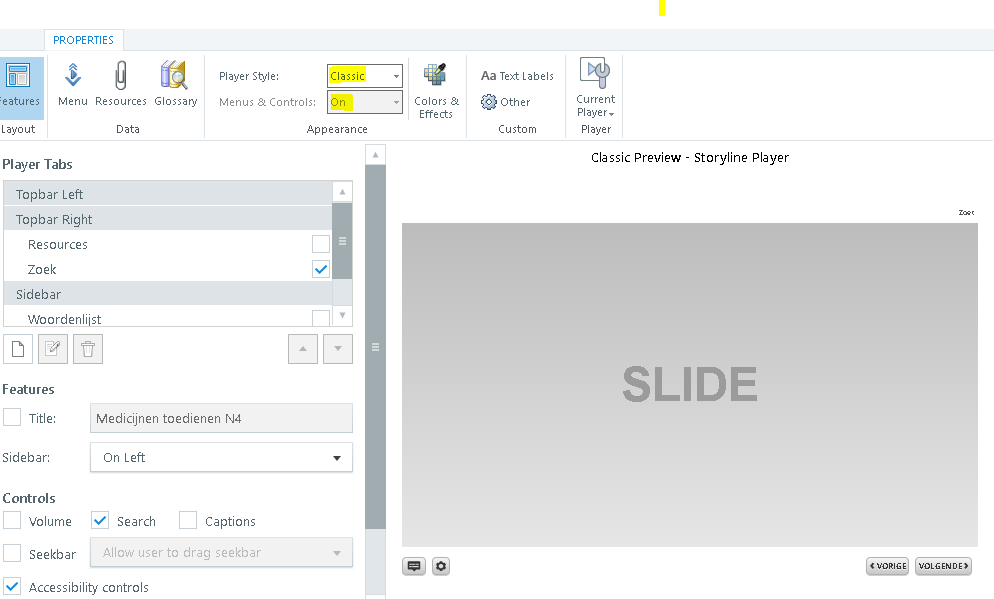Click Player Tabs list scroll-down arrow

(342, 315)
